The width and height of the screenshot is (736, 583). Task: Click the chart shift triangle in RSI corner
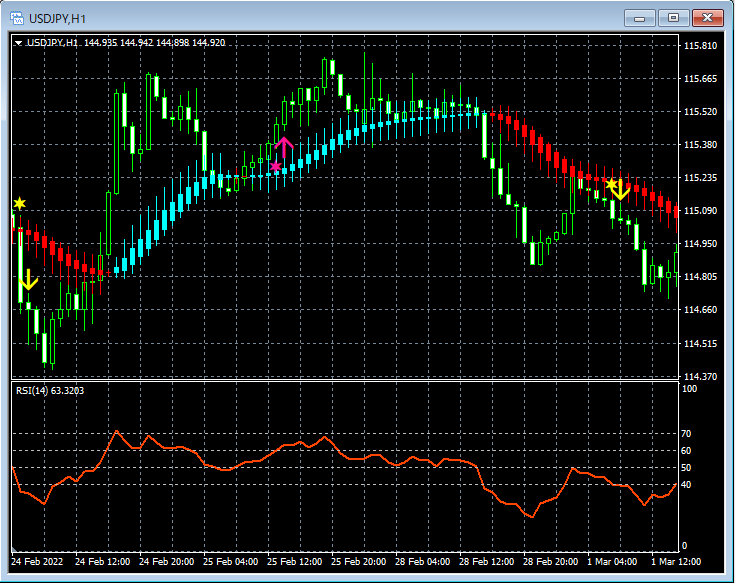tap(14, 549)
